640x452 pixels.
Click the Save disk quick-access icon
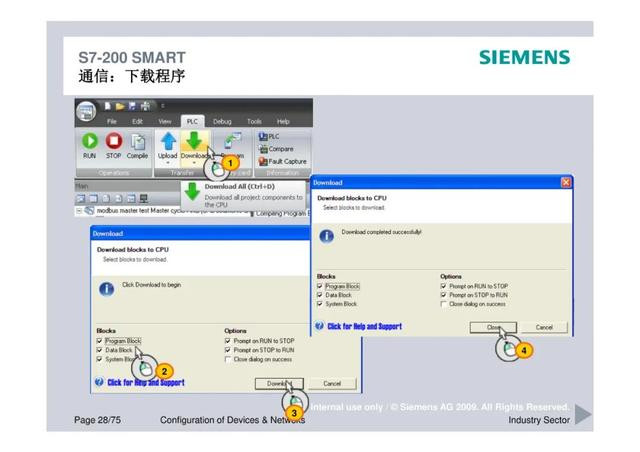point(132,106)
